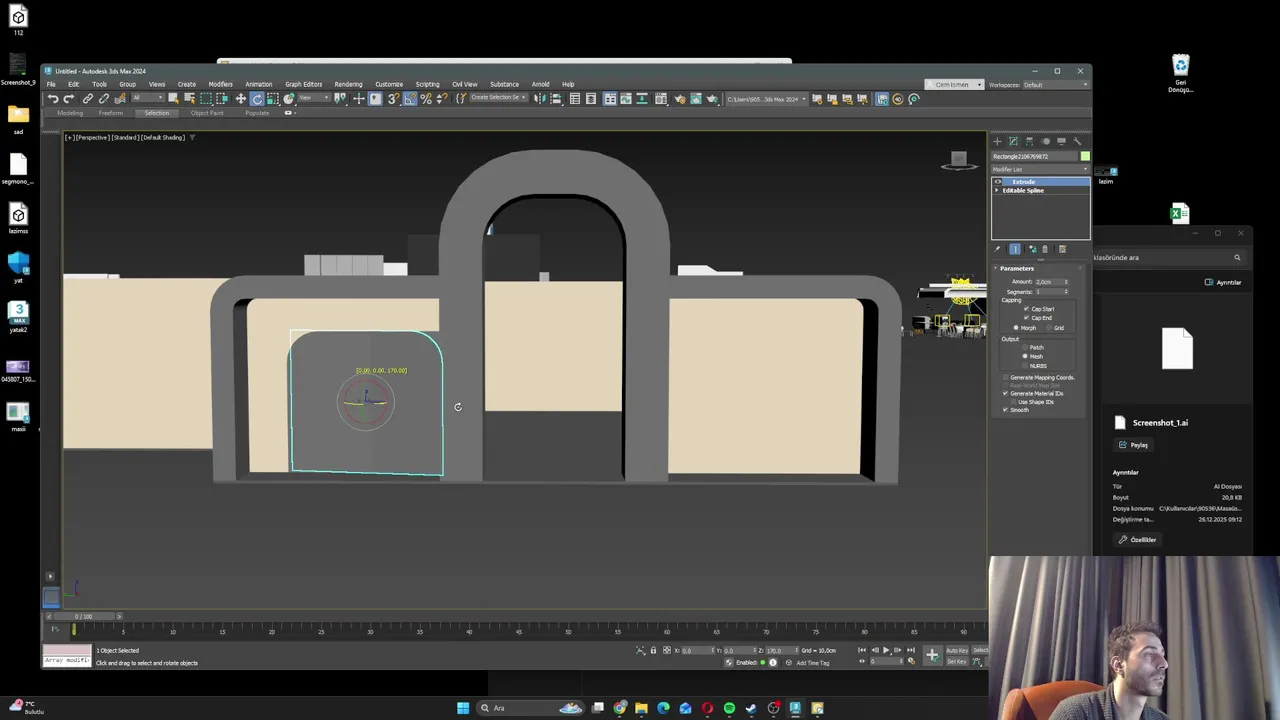Toggle Generate Material IDs checkbox
Viewport: 1280px width, 720px height.
click(1006, 393)
